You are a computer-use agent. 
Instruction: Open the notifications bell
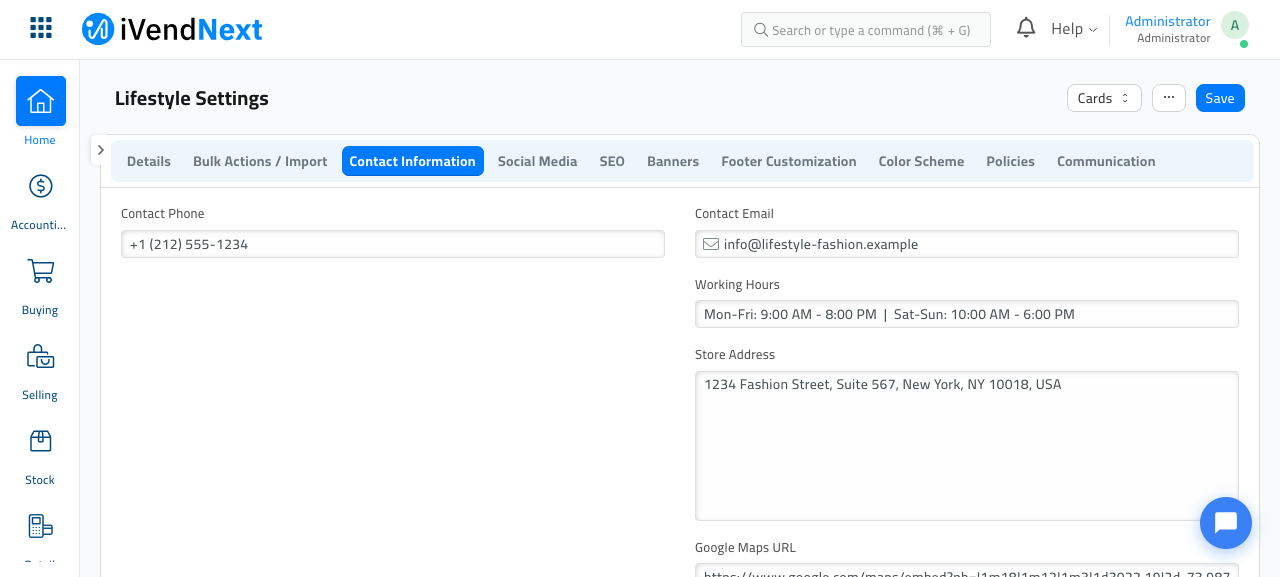click(1026, 28)
